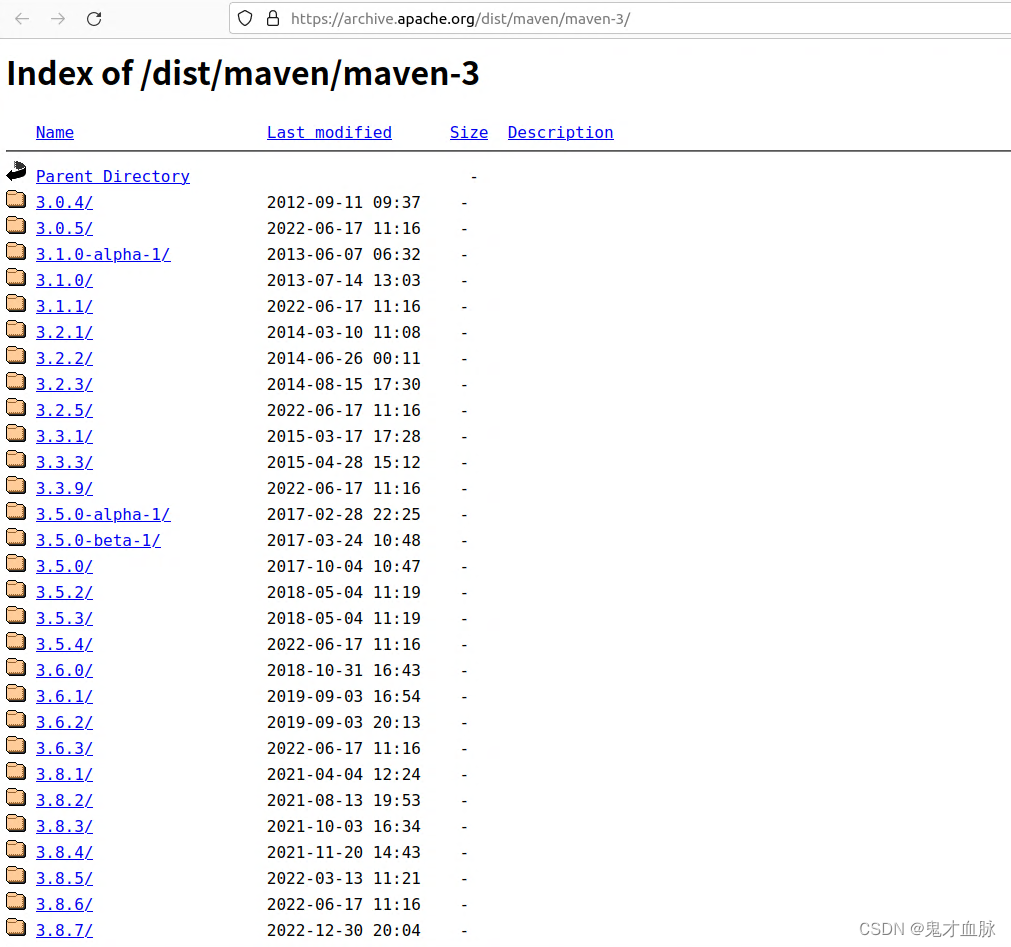Open the 3.0.5/ directory link
The image size is (1011, 947).
pyautogui.click(x=64, y=228)
